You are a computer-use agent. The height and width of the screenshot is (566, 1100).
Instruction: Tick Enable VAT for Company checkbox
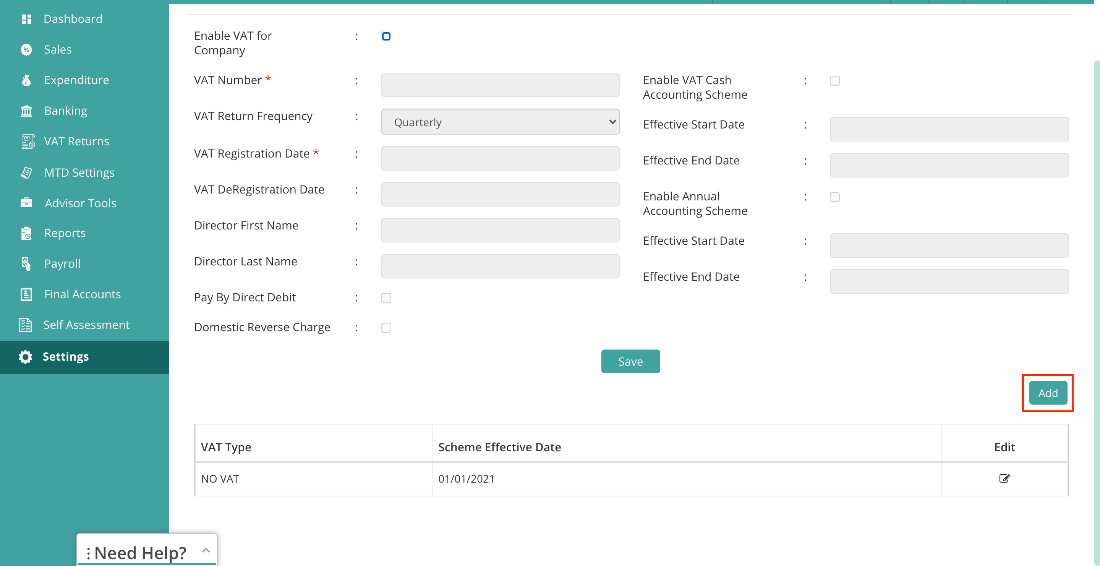click(x=386, y=36)
